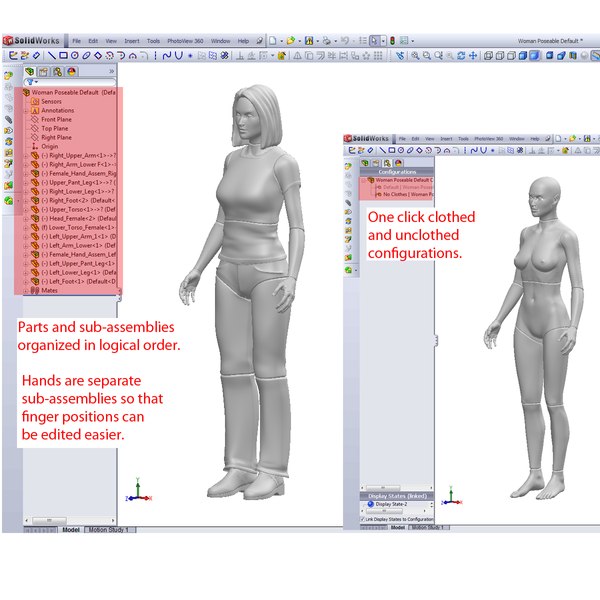Switch to FeatureManager tab in main window
Screen dimensions: 600x600
[29, 72]
